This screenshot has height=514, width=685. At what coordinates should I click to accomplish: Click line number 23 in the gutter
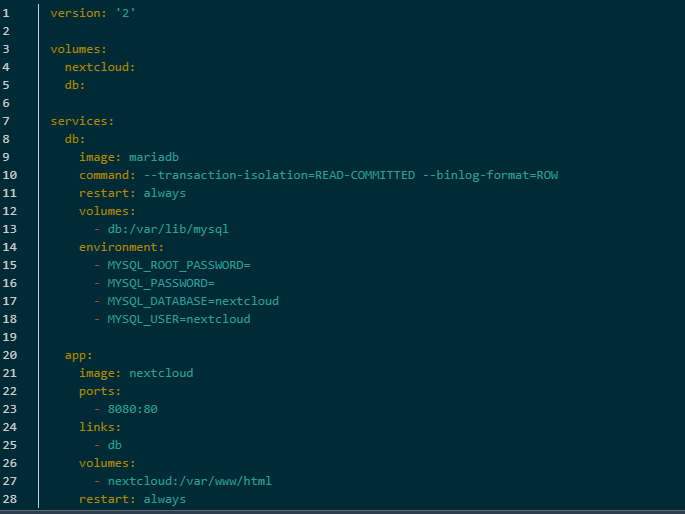coord(10,409)
